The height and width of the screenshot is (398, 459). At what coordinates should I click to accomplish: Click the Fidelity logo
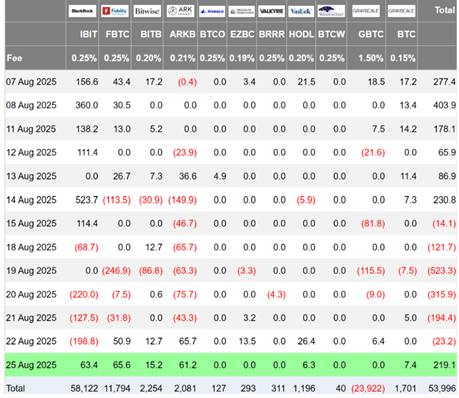[115, 11]
